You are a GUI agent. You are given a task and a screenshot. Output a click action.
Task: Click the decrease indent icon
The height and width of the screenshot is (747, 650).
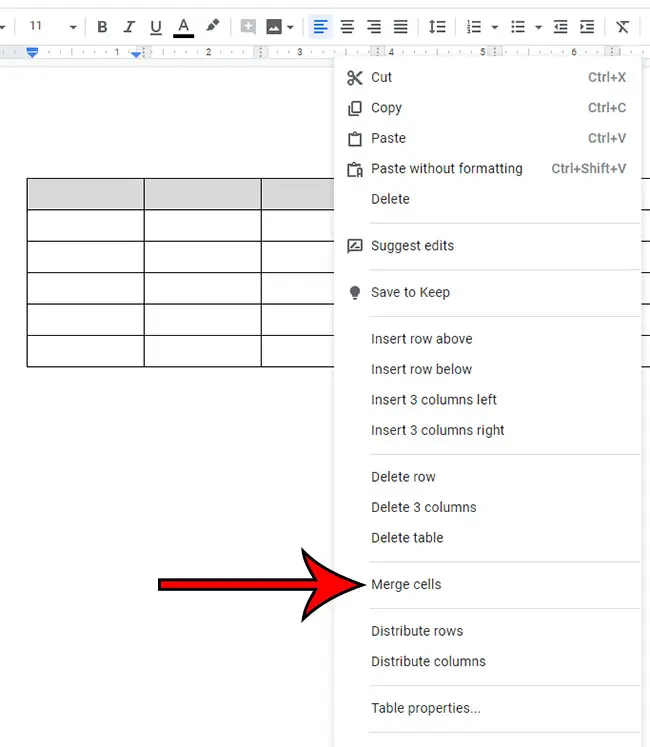(561, 27)
